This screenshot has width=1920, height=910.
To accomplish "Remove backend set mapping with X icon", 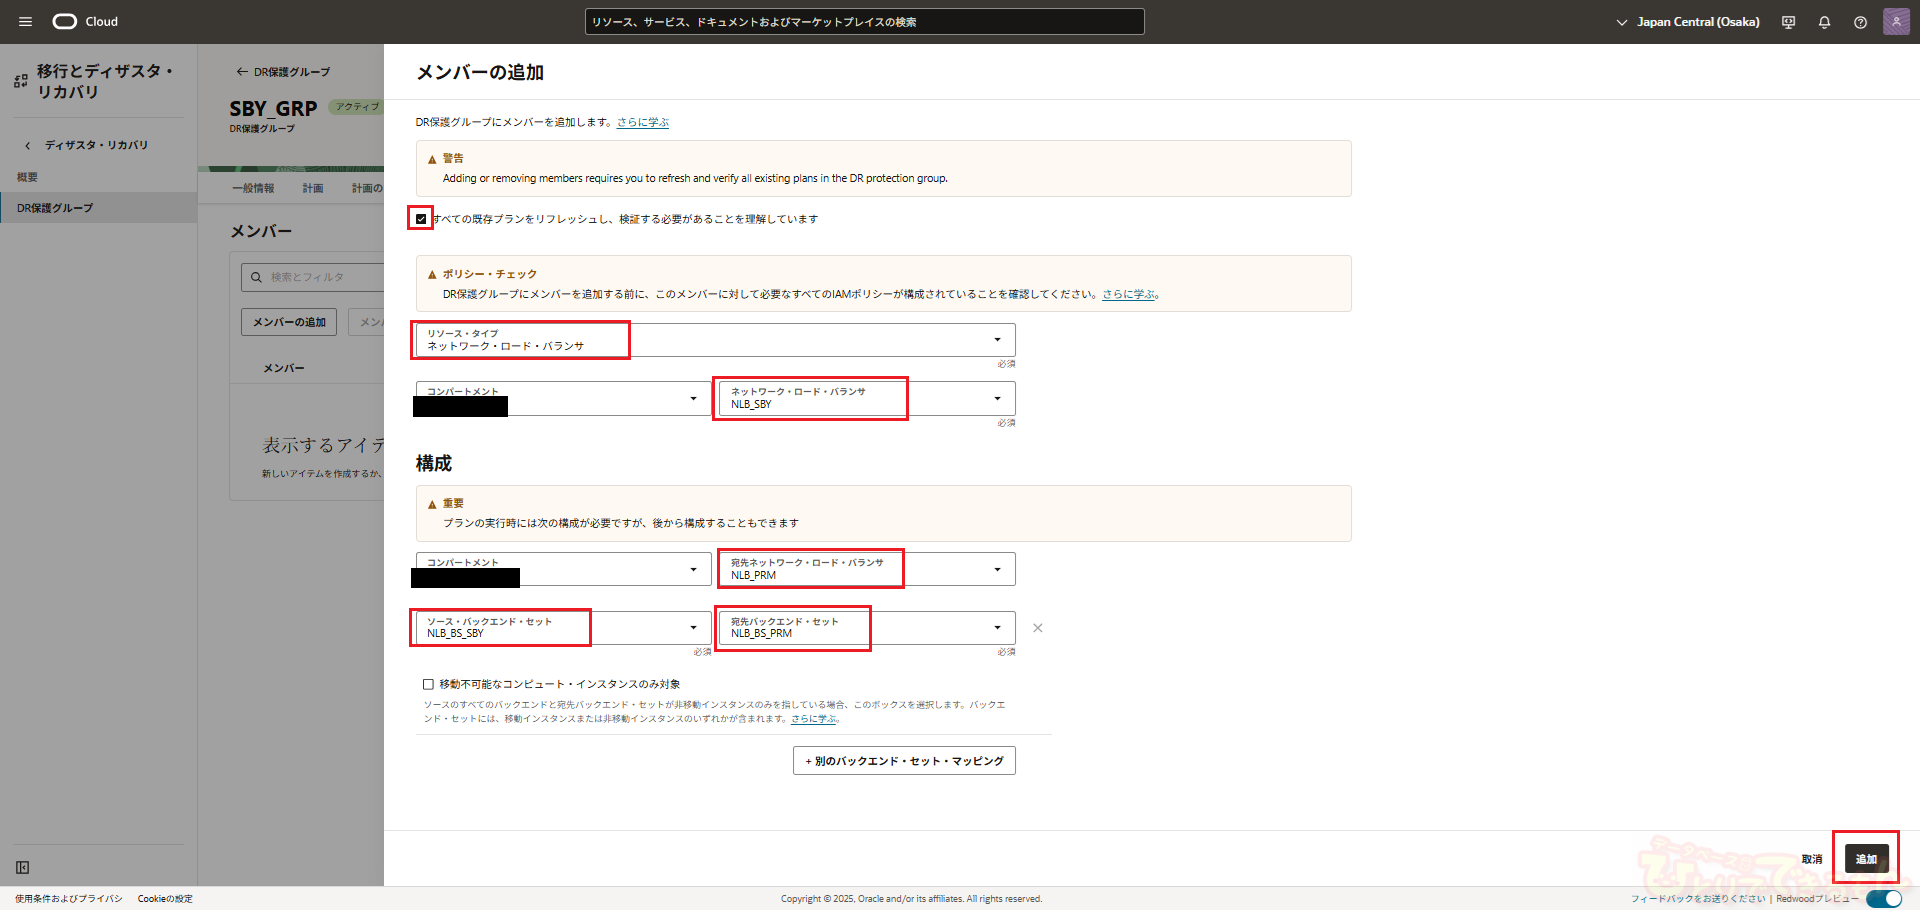I will pos(1037,628).
